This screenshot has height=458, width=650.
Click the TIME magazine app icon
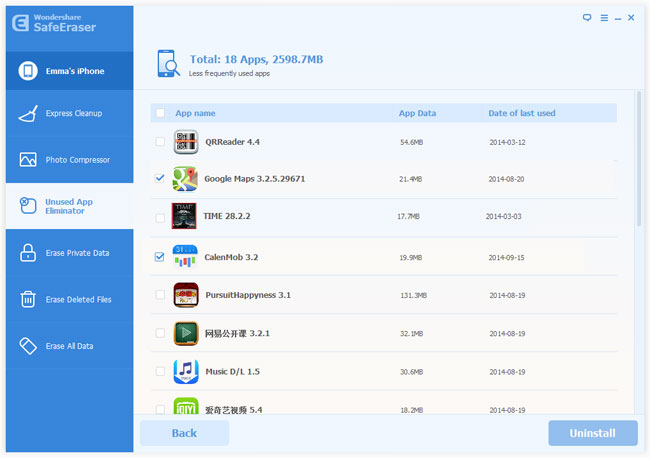pos(184,216)
